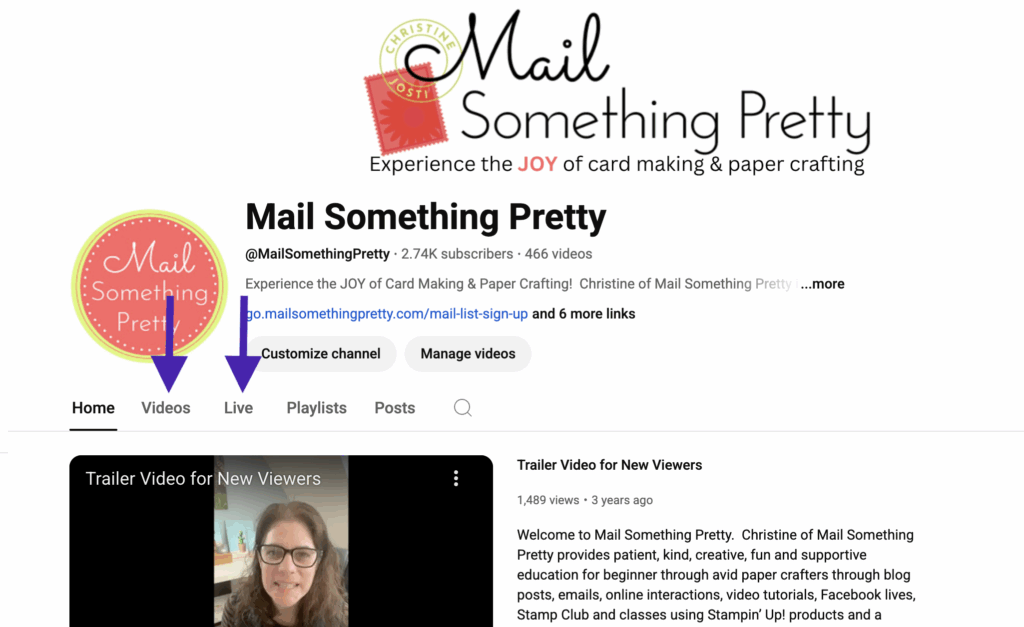Viewport: 1024px width, 627px height.
Task: Click the red postage stamp logo in banner
Action: pyautogui.click(x=406, y=108)
